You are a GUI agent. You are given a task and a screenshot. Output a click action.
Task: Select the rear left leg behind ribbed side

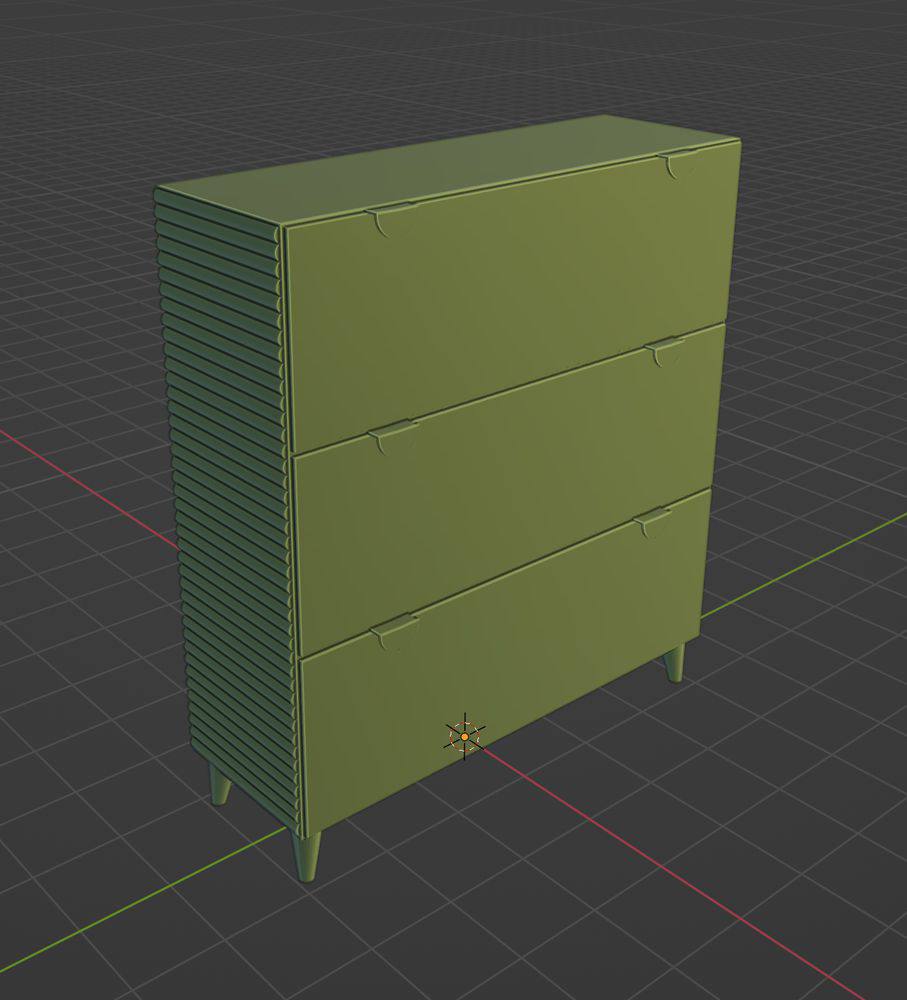pos(219,786)
